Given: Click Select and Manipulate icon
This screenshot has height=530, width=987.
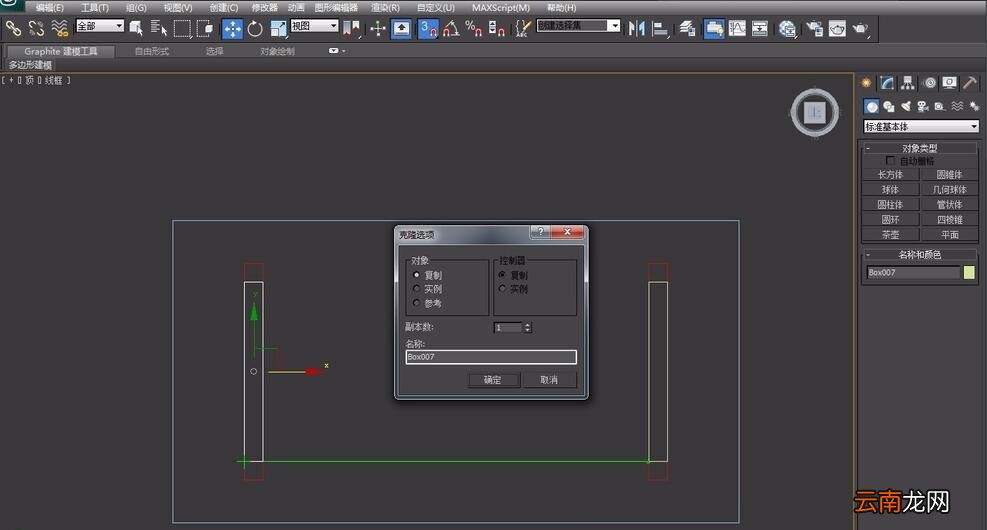Looking at the screenshot, I should pos(378,28).
